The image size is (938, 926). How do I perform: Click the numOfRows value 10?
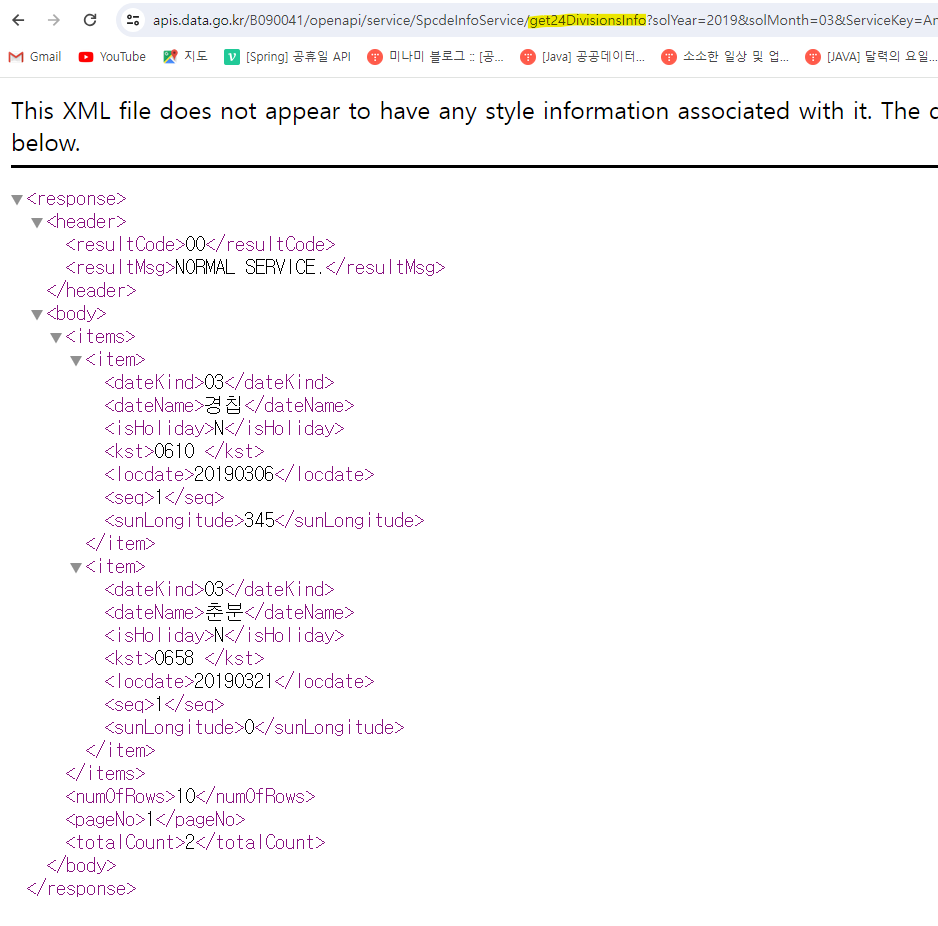click(185, 797)
